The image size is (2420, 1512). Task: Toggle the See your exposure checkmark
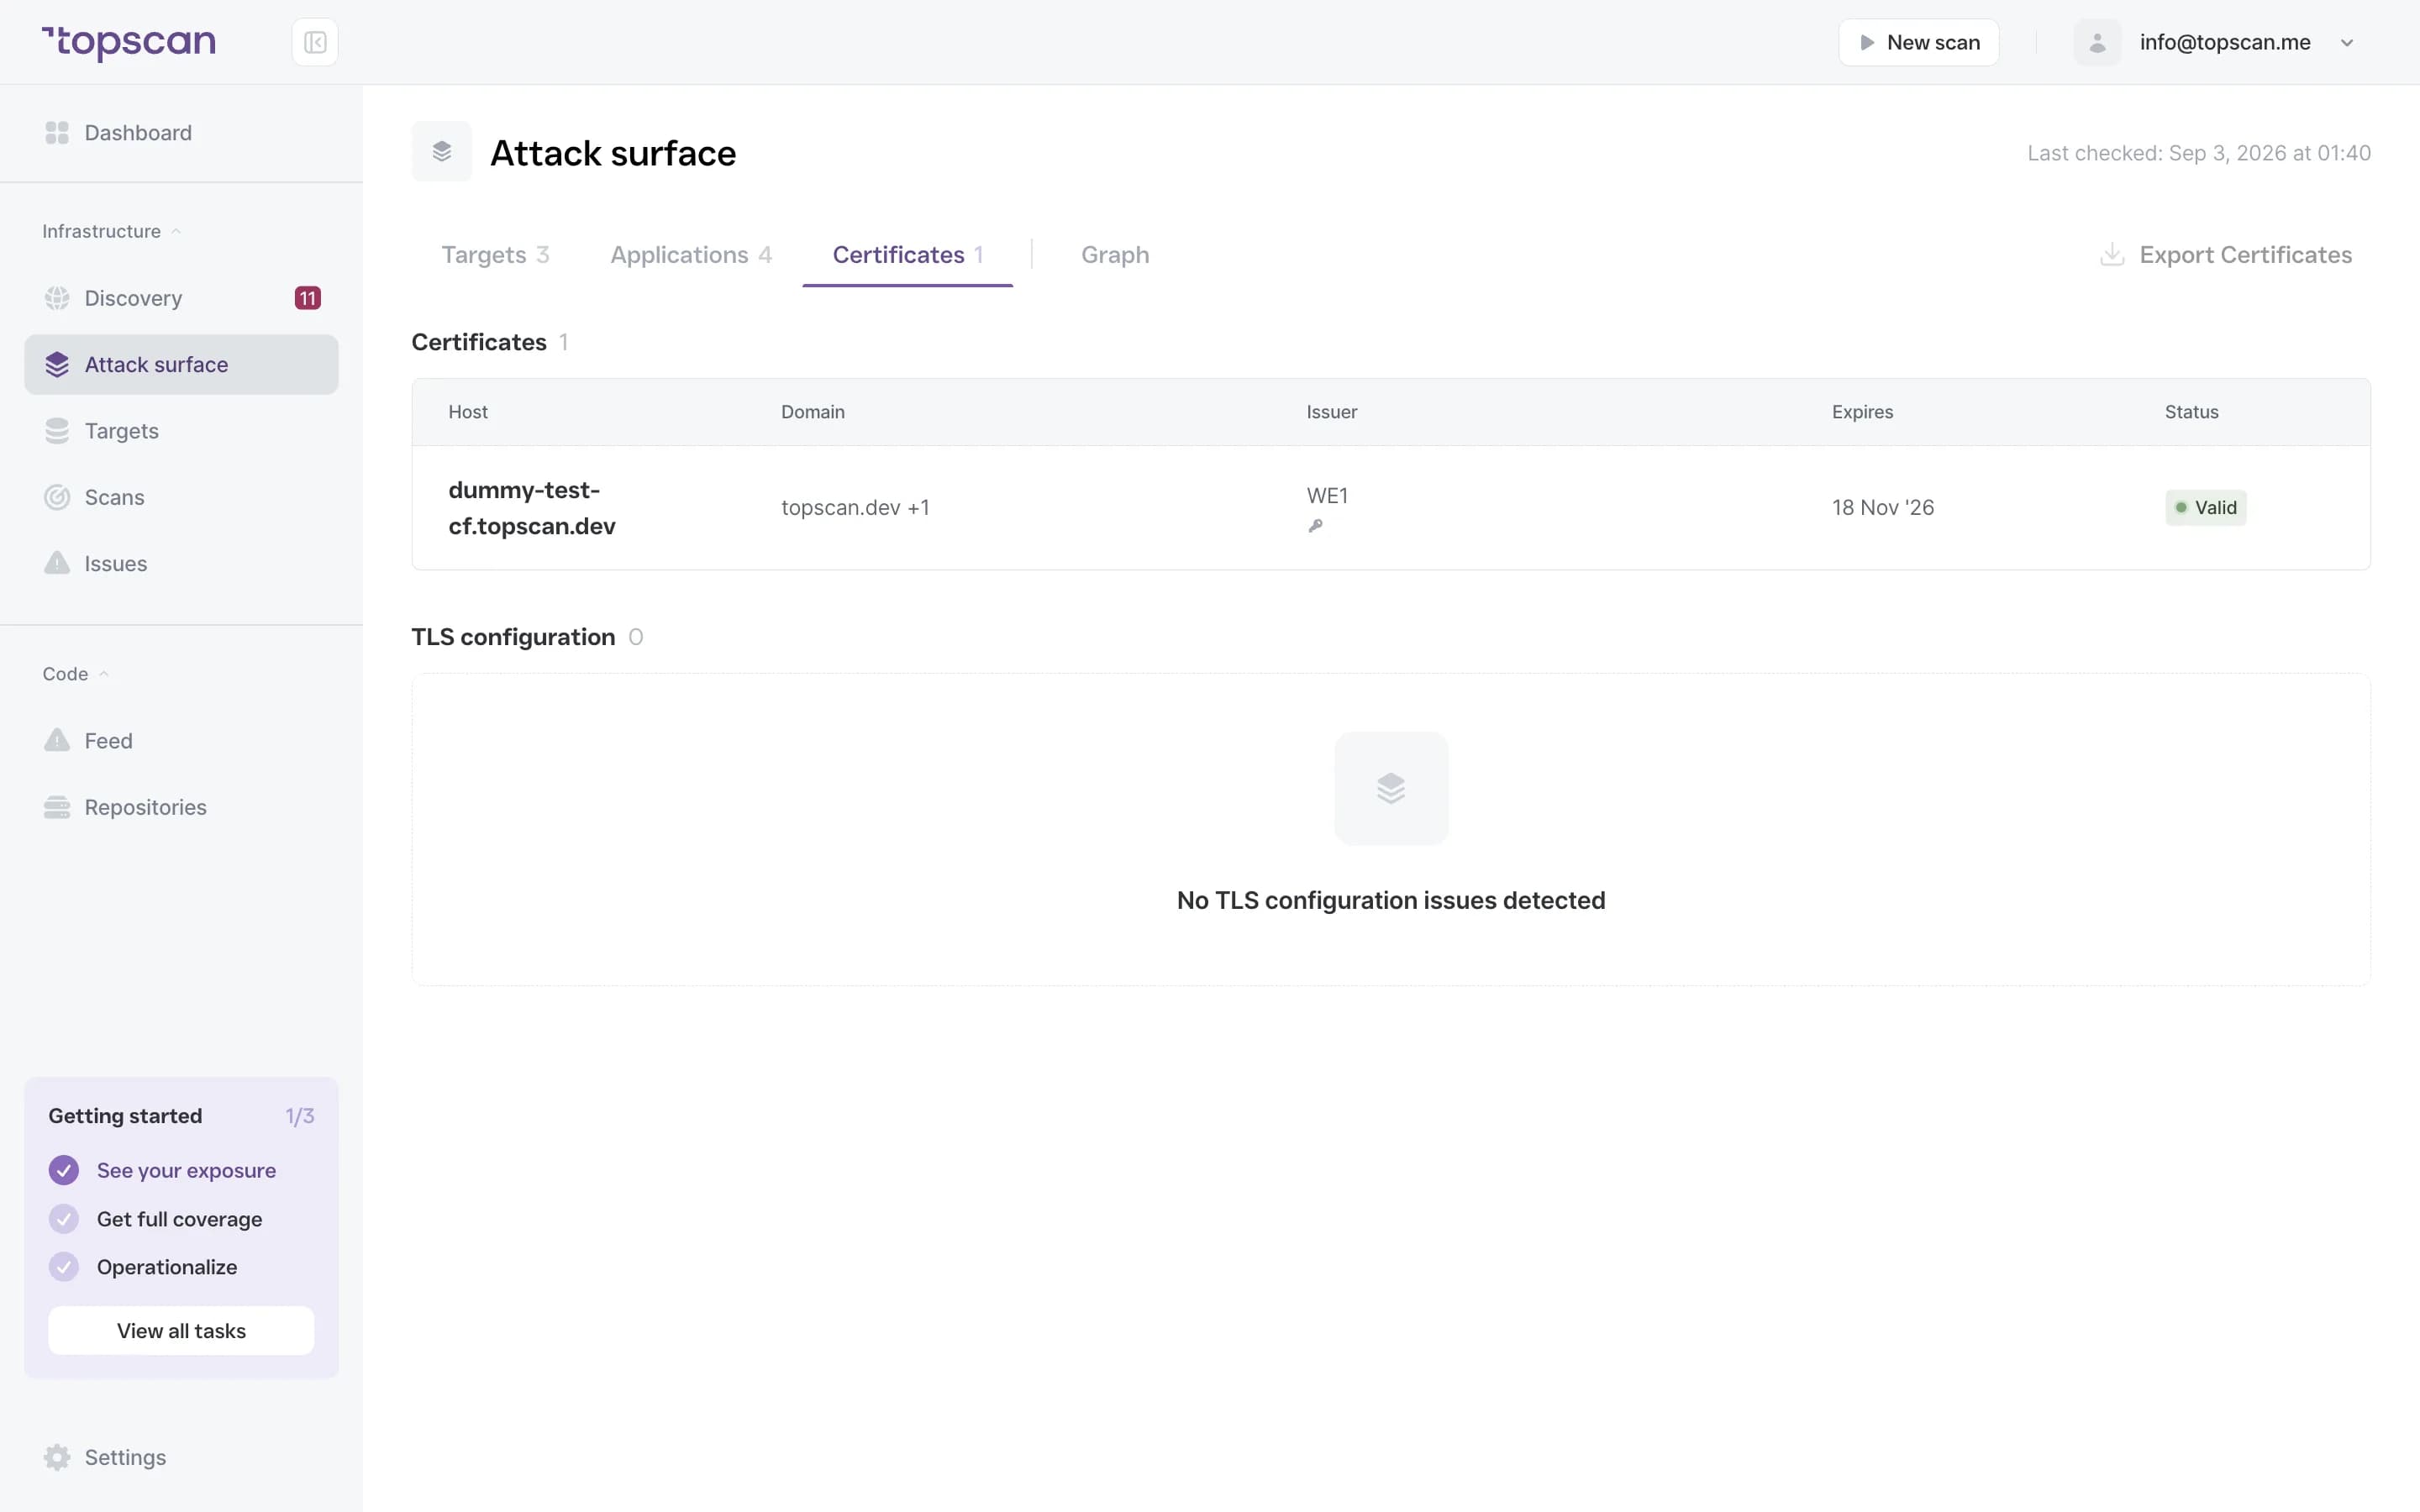pyautogui.click(x=64, y=1170)
